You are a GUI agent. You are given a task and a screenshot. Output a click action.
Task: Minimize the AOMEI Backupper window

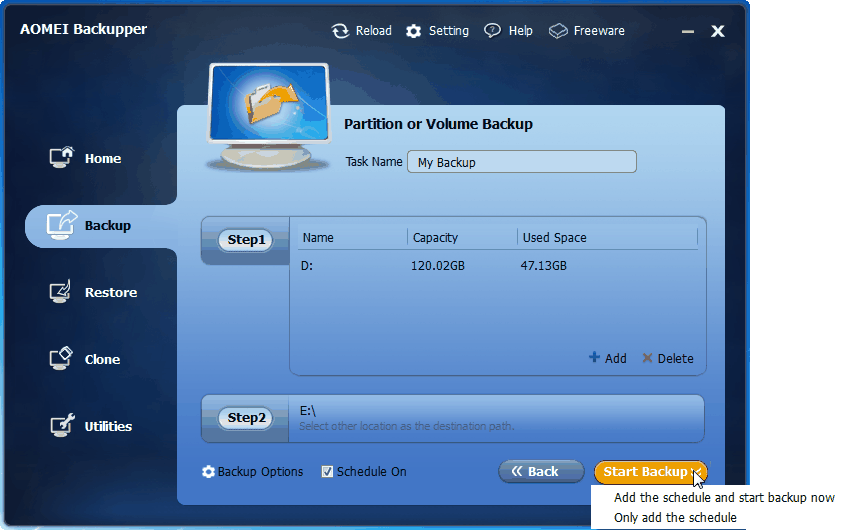tap(688, 32)
